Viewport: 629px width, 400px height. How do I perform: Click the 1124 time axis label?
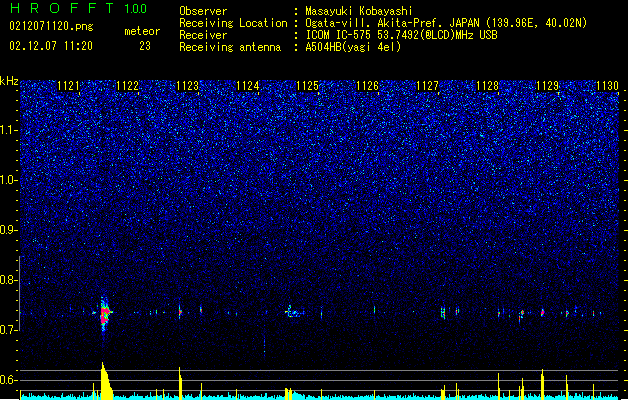248,86
